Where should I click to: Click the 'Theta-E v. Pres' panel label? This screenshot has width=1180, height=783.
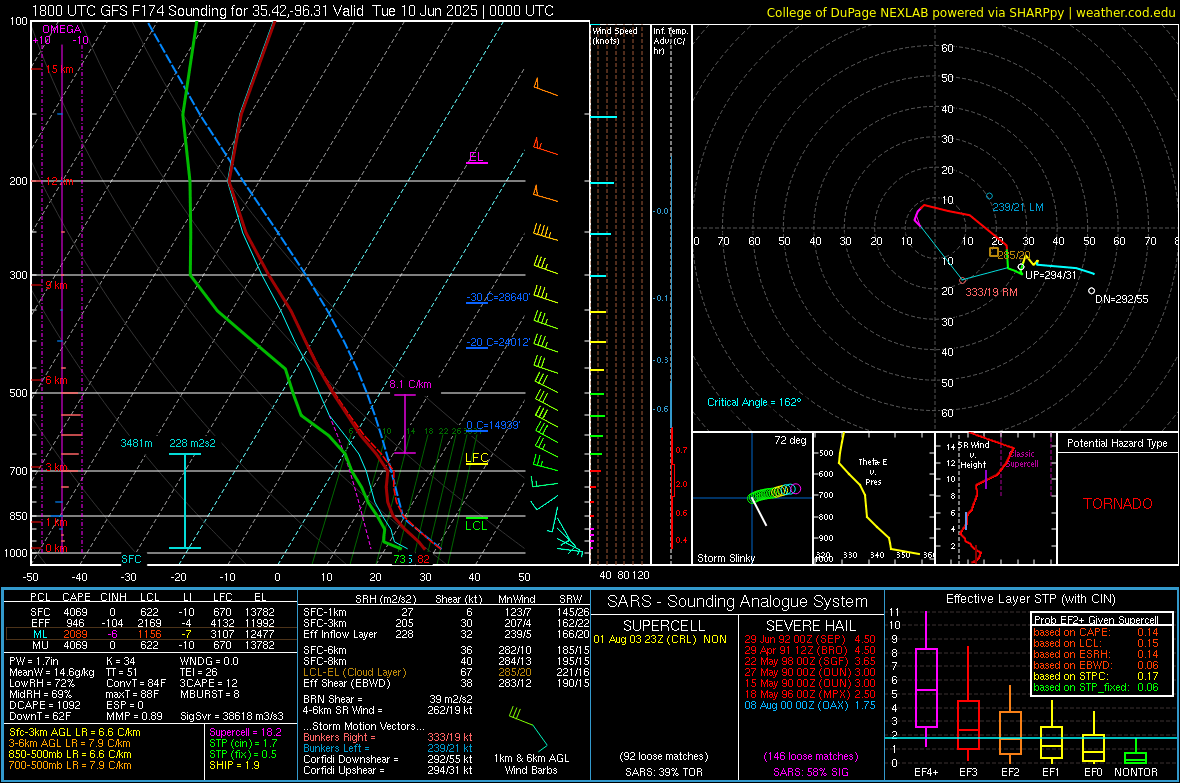tap(873, 471)
